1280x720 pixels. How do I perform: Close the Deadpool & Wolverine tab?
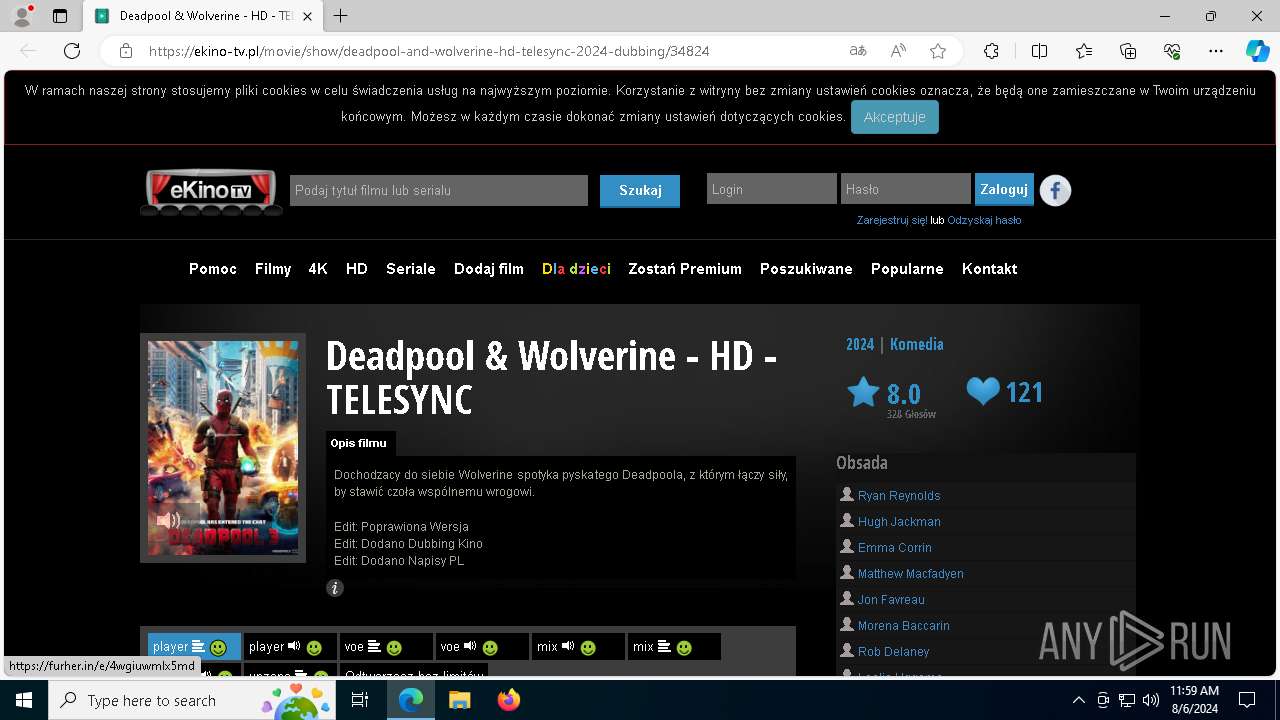pos(307,16)
